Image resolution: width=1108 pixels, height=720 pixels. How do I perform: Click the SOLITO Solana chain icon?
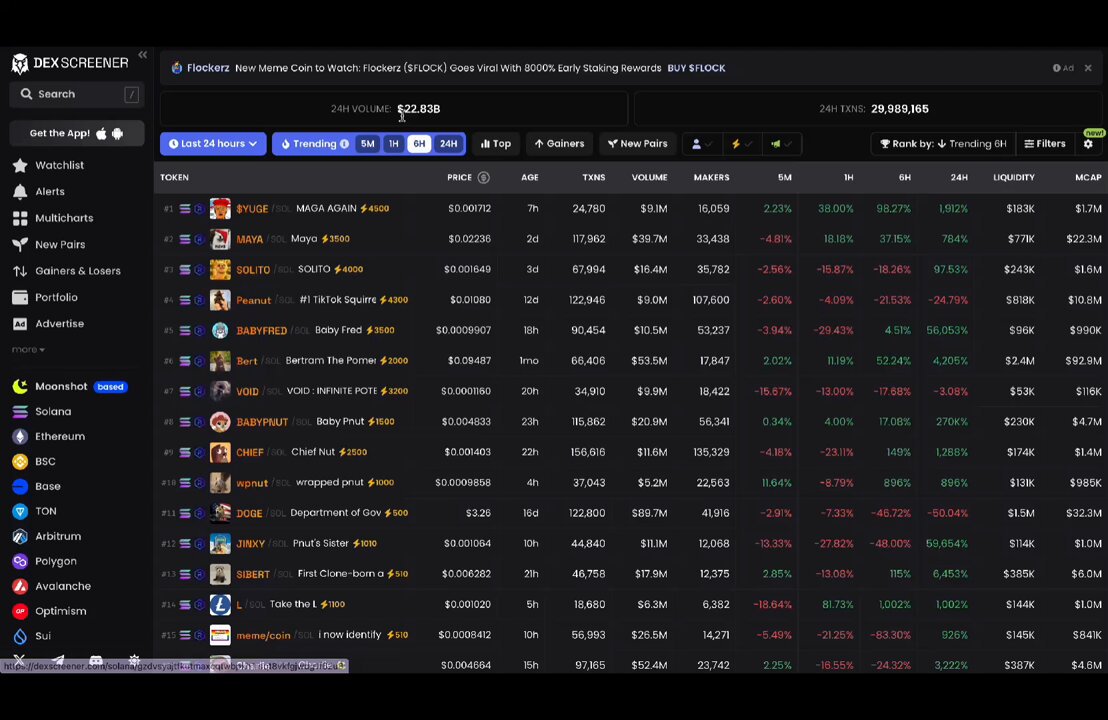(x=184, y=270)
